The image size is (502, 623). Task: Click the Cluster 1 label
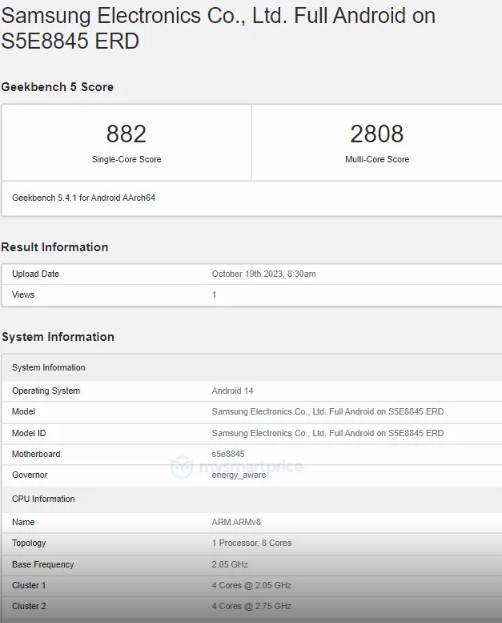(x=29, y=585)
